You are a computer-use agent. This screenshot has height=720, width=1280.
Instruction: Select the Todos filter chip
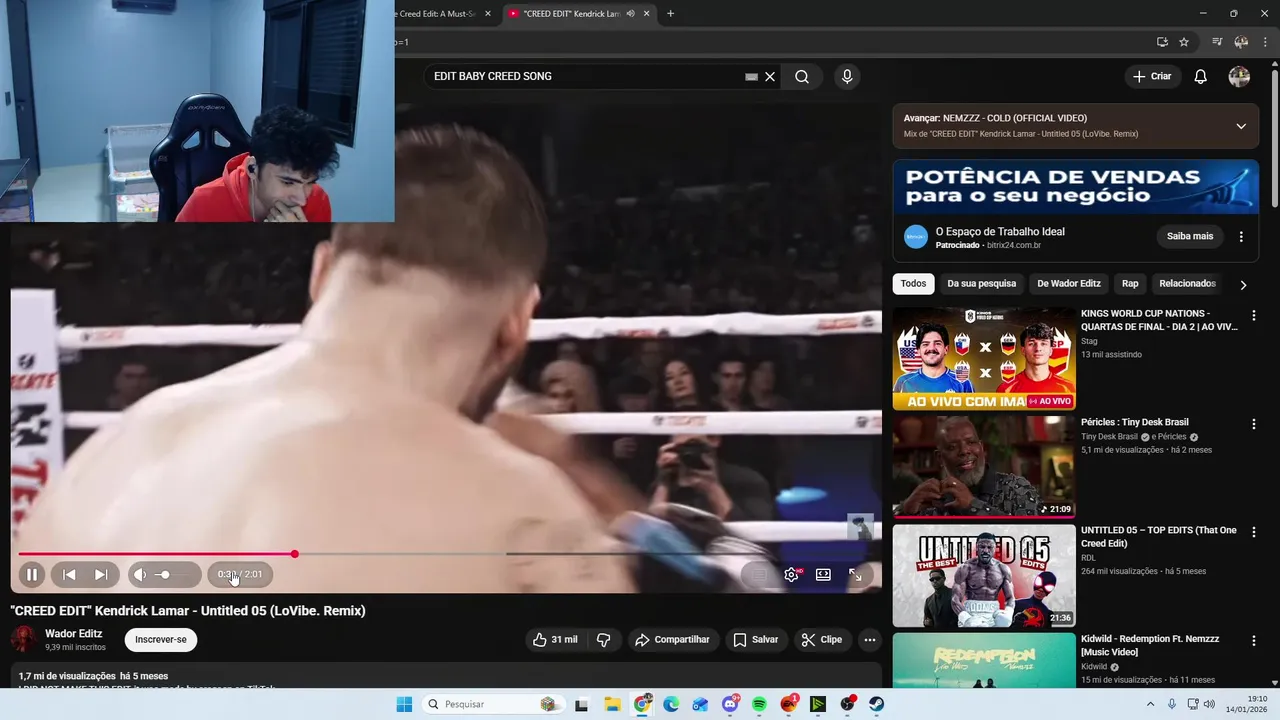point(913,283)
